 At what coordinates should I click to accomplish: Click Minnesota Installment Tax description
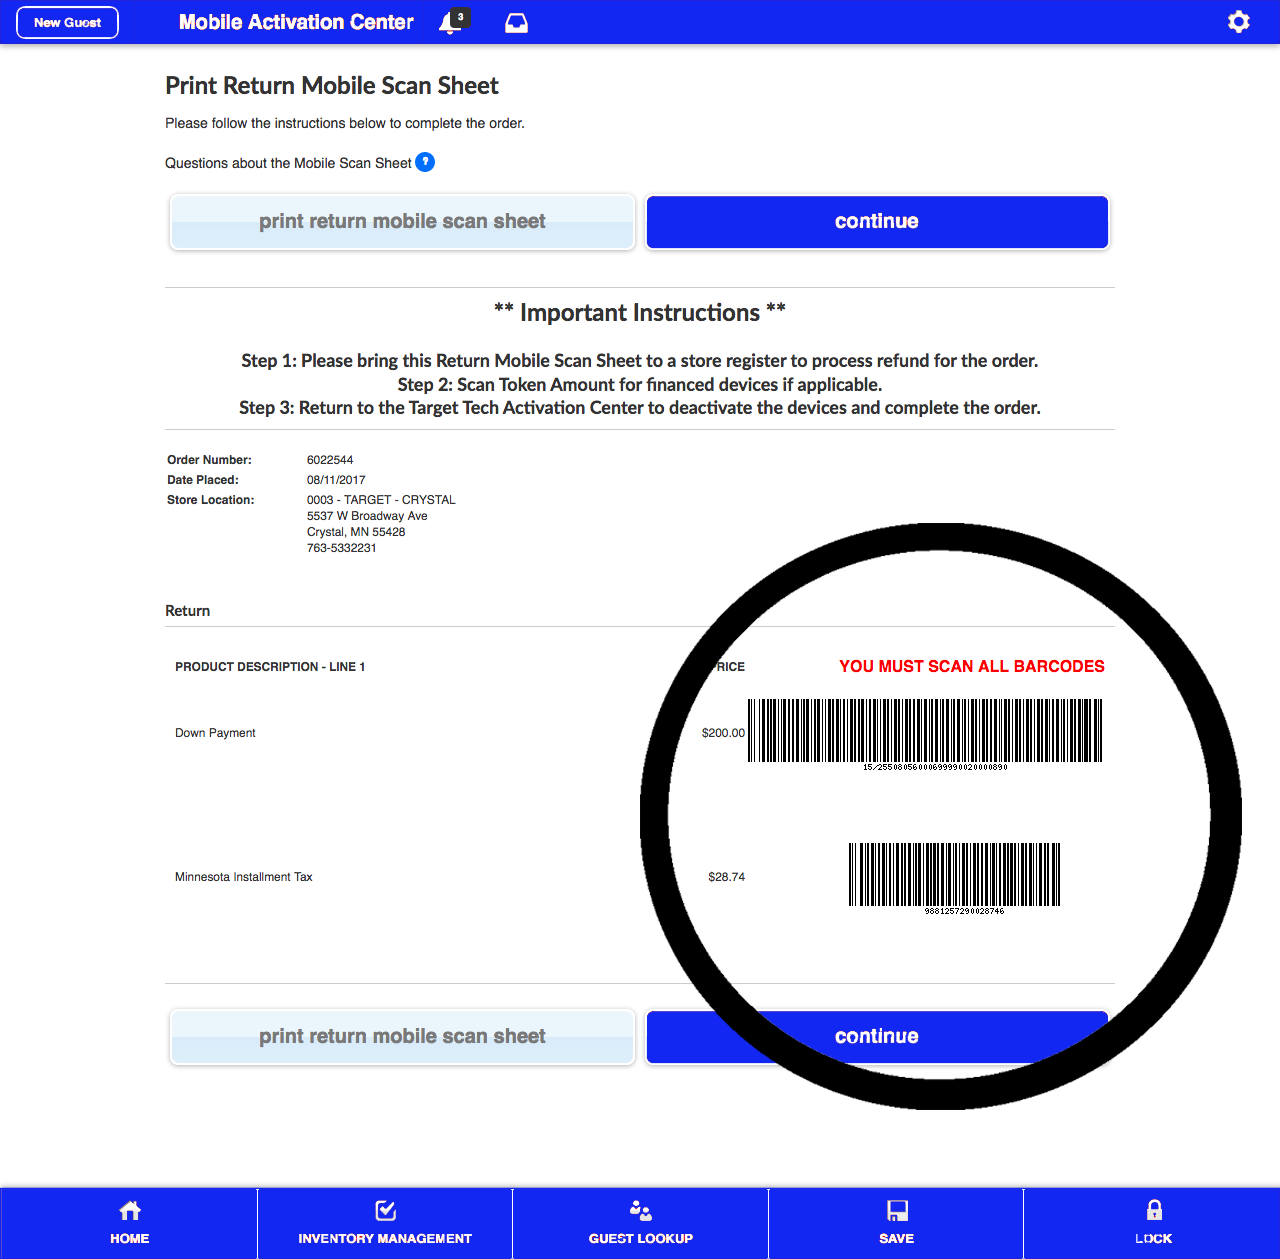[244, 877]
